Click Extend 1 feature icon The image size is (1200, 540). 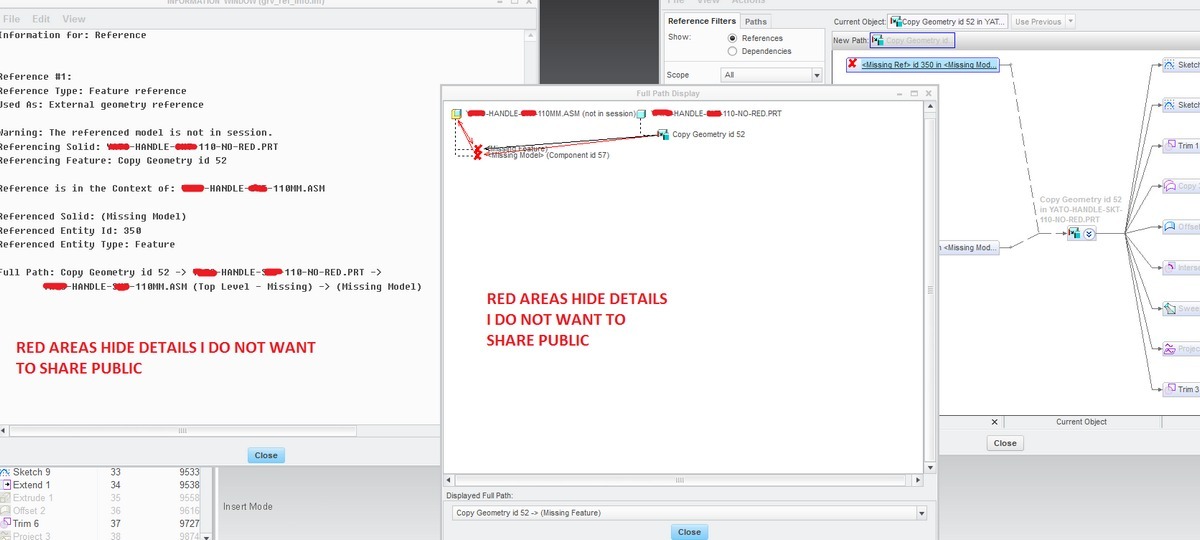5,485
